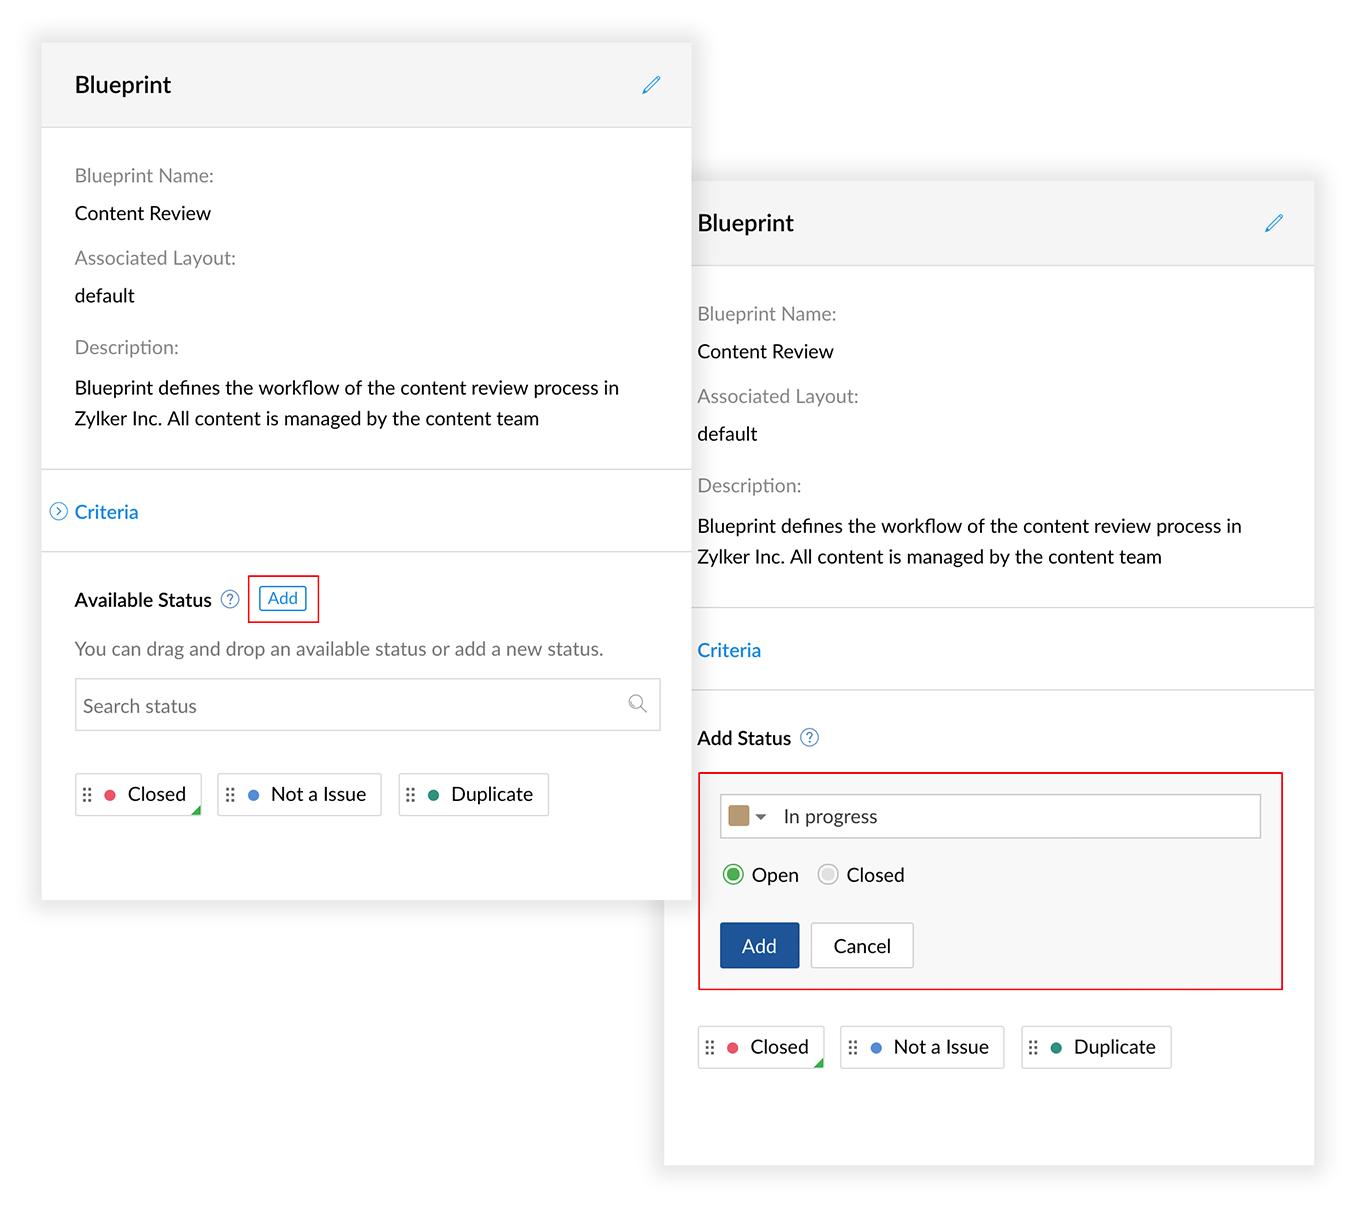Grab the drag handle on left Duplicate status
This screenshot has height=1210, width=1361.
[410, 795]
